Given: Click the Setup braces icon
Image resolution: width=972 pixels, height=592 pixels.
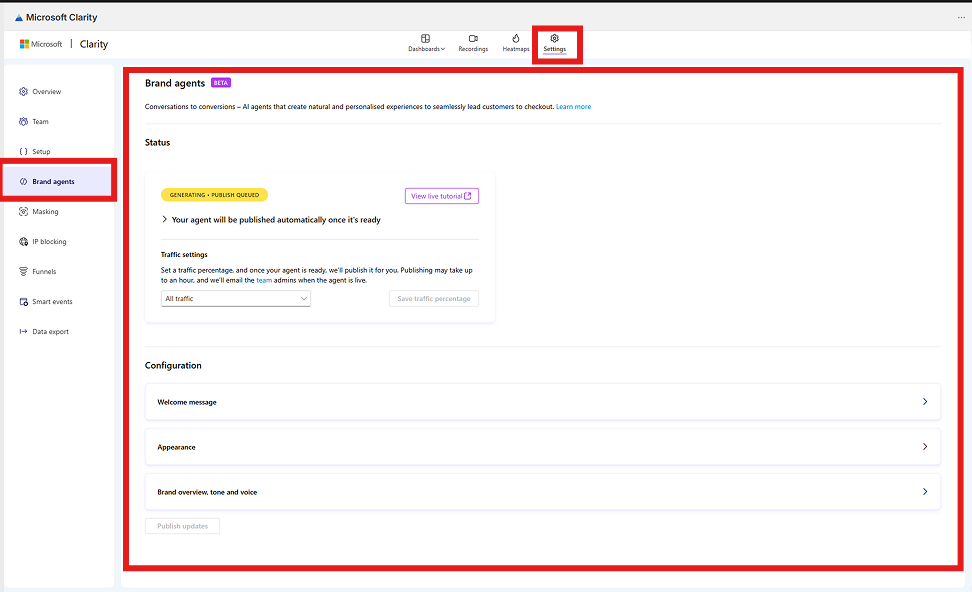Looking at the screenshot, I should 24,151.
